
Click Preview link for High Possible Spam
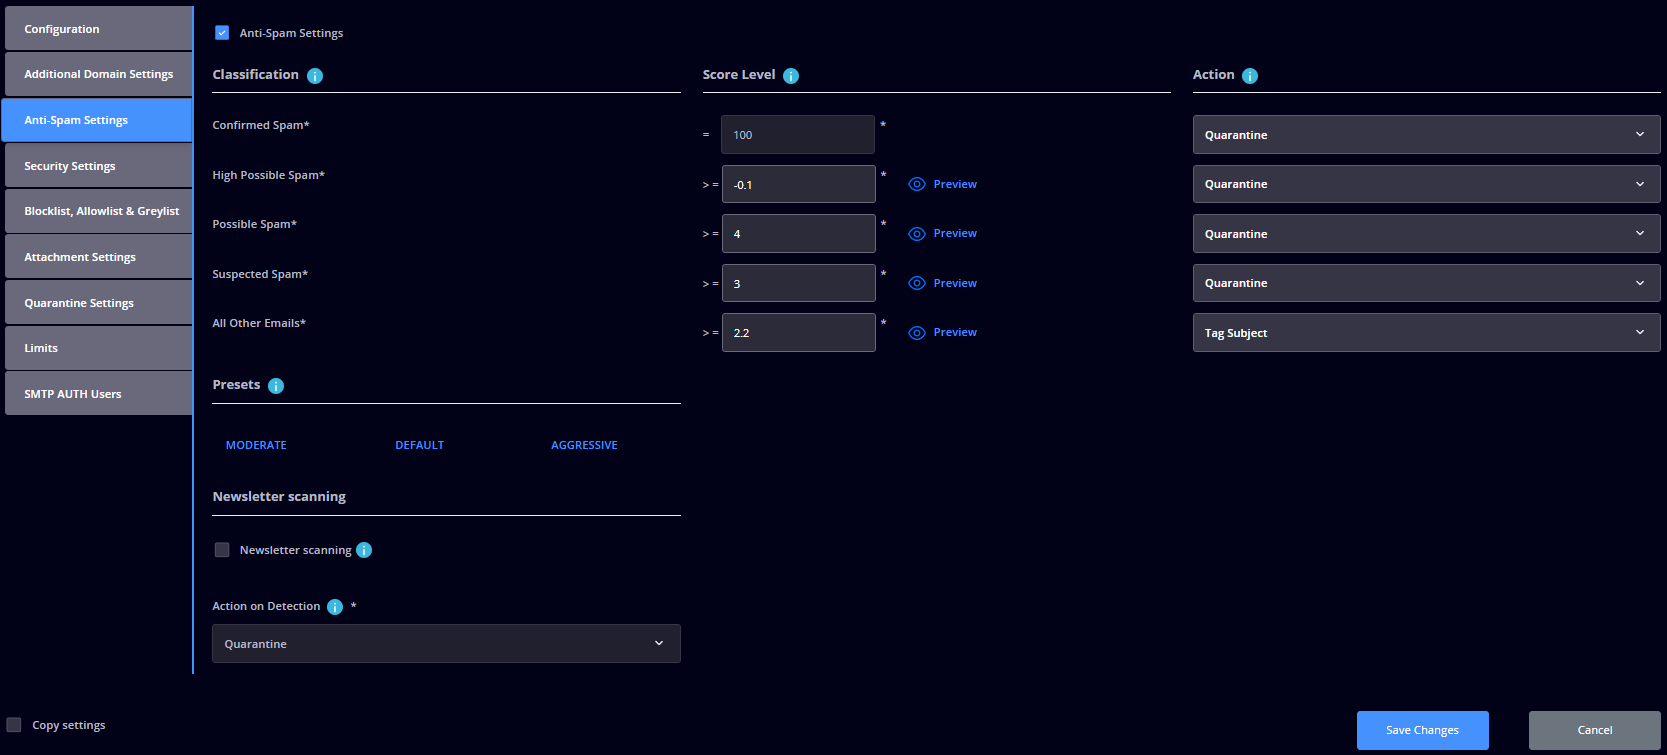point(955,184)
